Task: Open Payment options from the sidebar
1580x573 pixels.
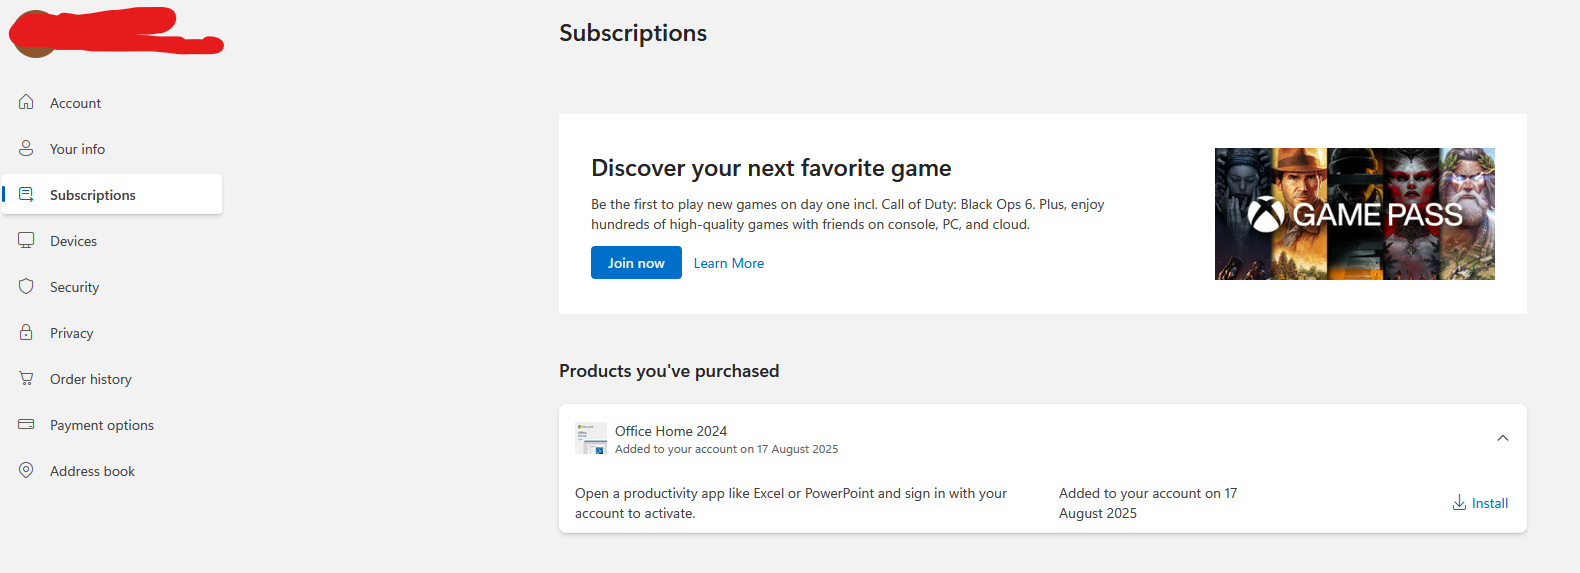Action: (x=102, y=425)
